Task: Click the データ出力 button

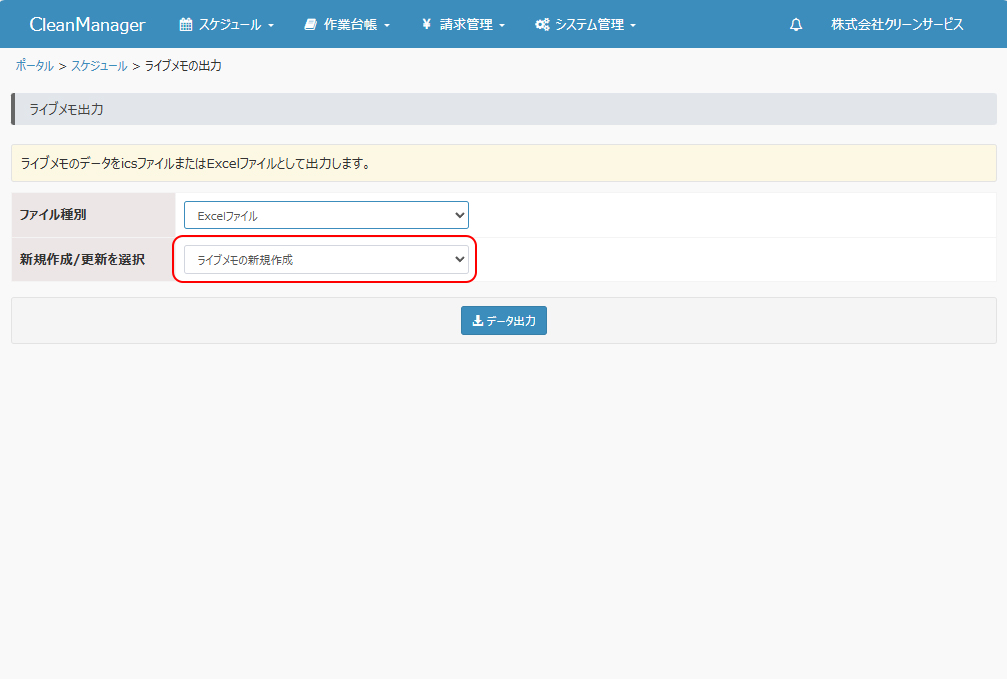Action: tap(504, 321)
